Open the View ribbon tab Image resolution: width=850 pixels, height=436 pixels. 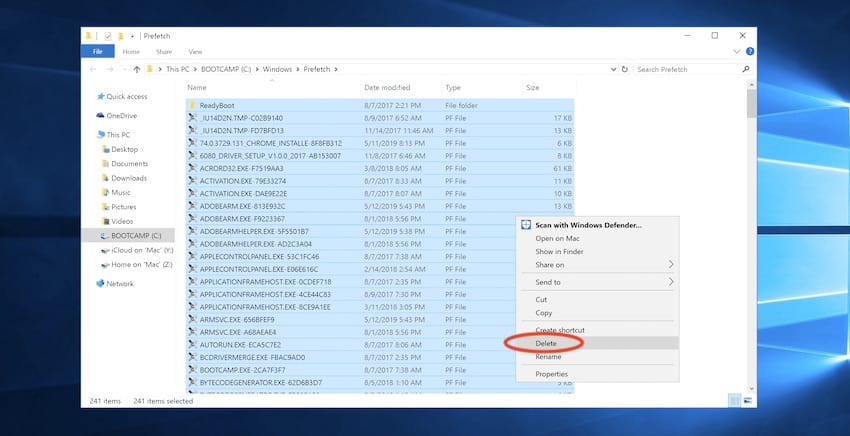point(195,52)
